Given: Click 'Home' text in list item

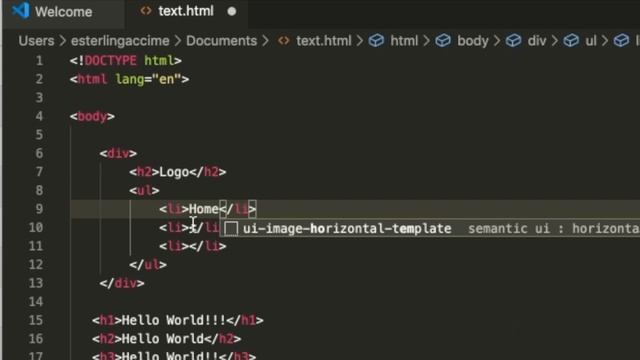Looking at the screenshot, I should click(x=204, y=209).
